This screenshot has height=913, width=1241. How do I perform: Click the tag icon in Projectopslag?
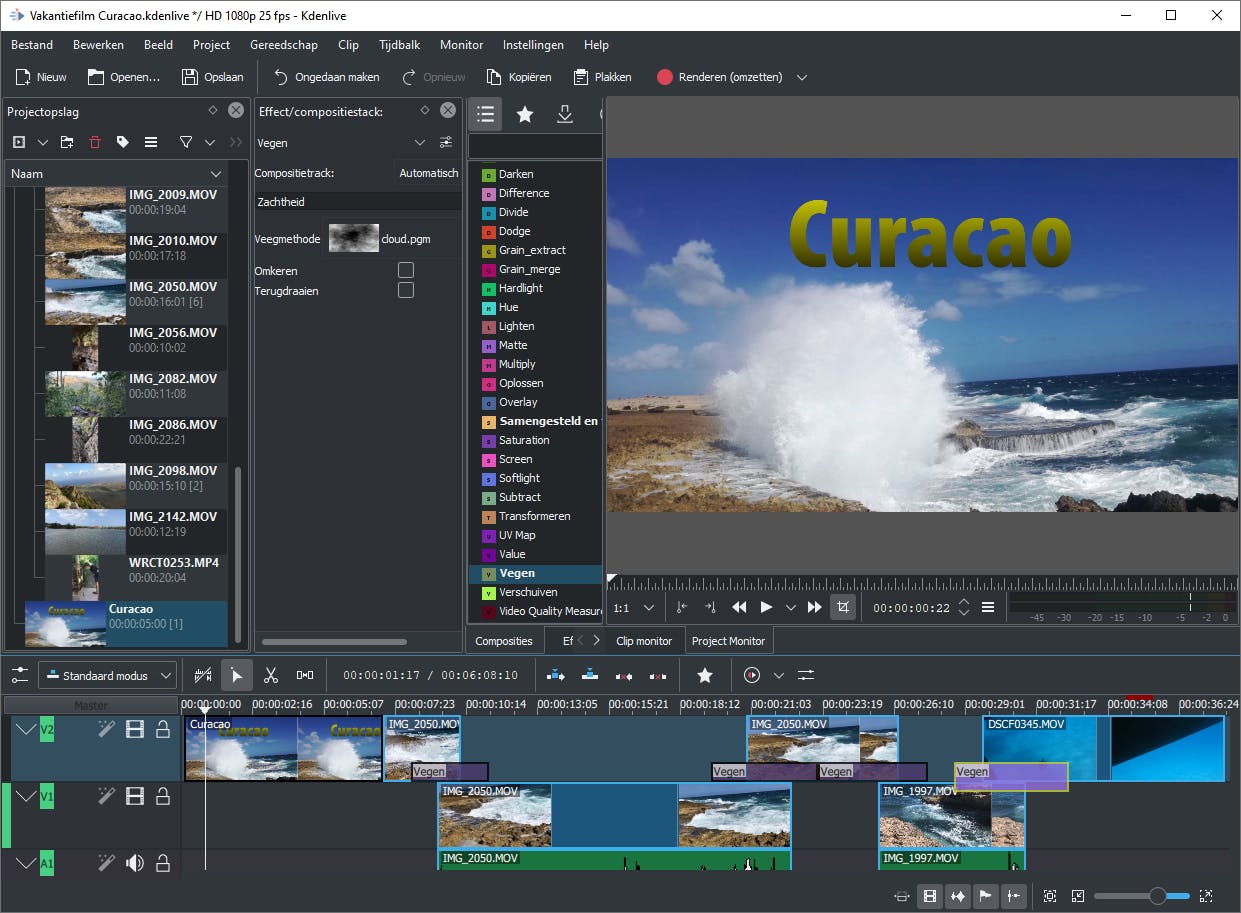pyautogui.click(x=123, y=142)
